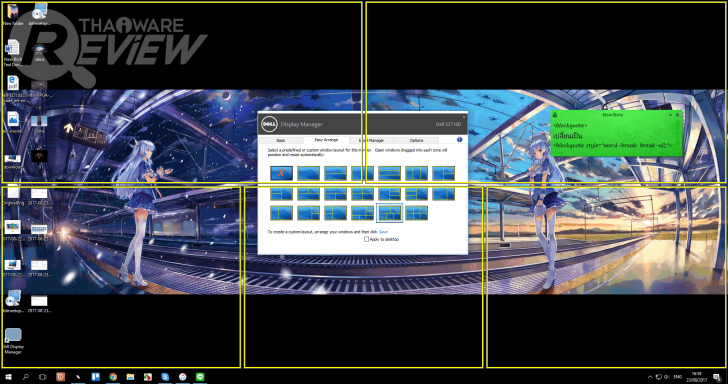Click the Dell logo in Display Manager header
The height and width of the screenshot is (384, 728).
click(269, 124)
